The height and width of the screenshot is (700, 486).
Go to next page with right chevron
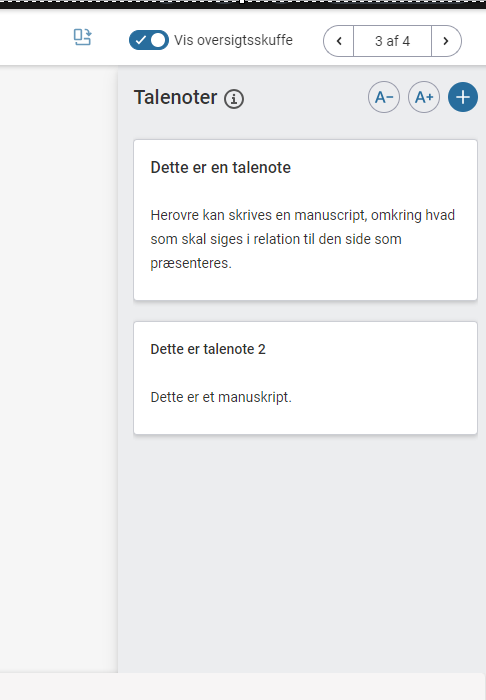point(446,41)
